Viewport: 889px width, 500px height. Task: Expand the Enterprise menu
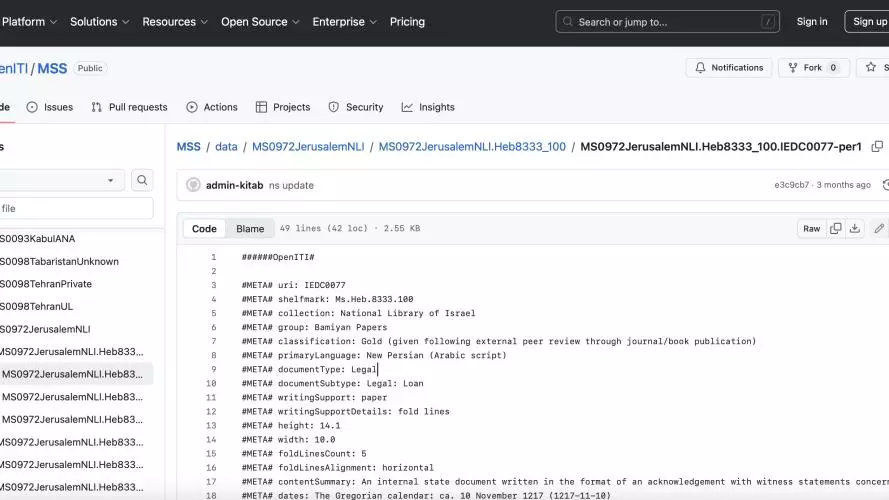click(344, 22)
